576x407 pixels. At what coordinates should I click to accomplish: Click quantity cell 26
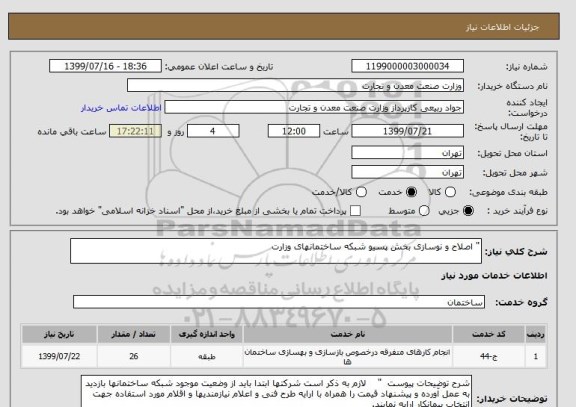tap(134, 356)
